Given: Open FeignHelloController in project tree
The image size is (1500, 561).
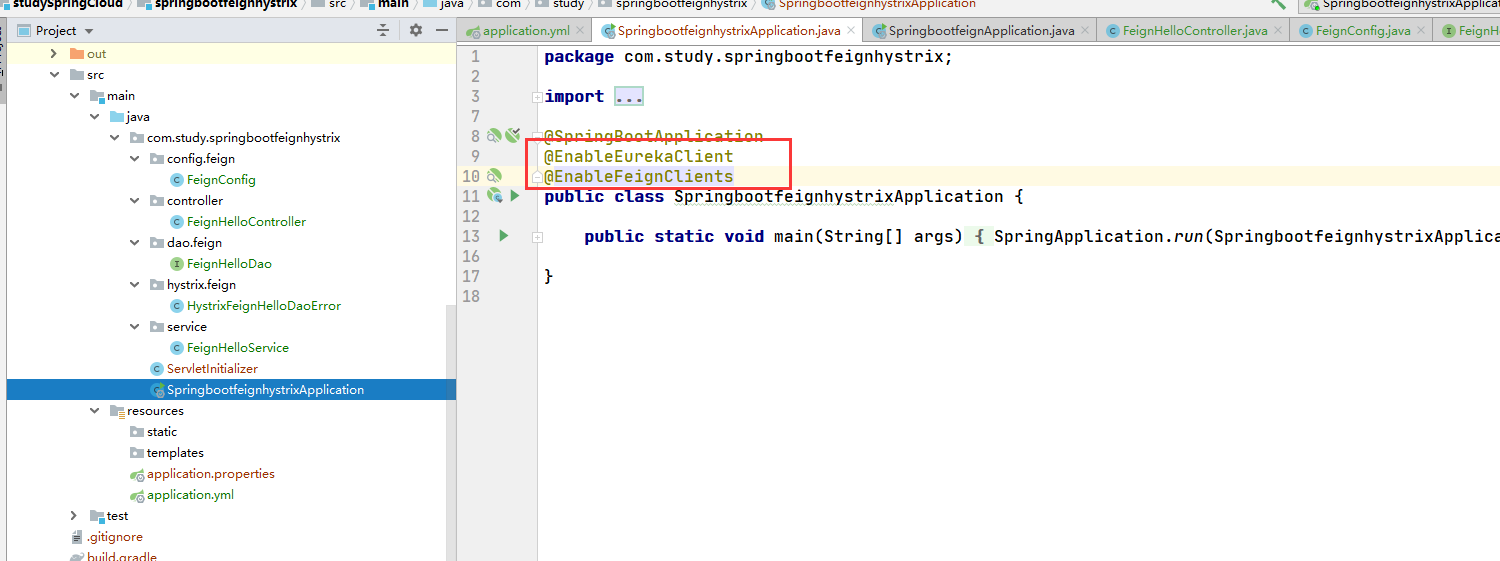Looking at the screenshot, I should click(246, 222).
